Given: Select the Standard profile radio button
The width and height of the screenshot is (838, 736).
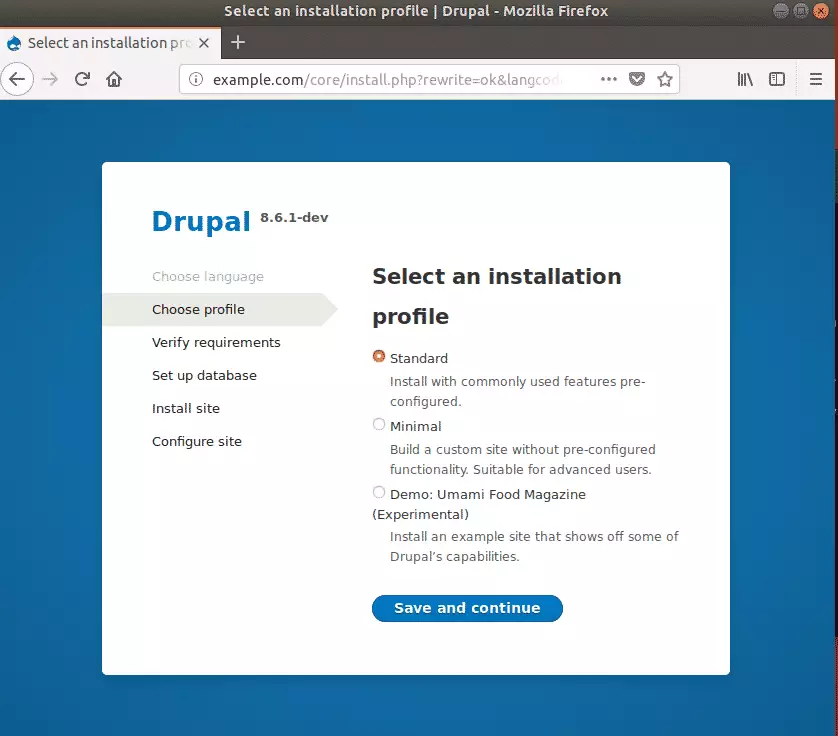Looking at the screenshot, I should tap(379, 357).
